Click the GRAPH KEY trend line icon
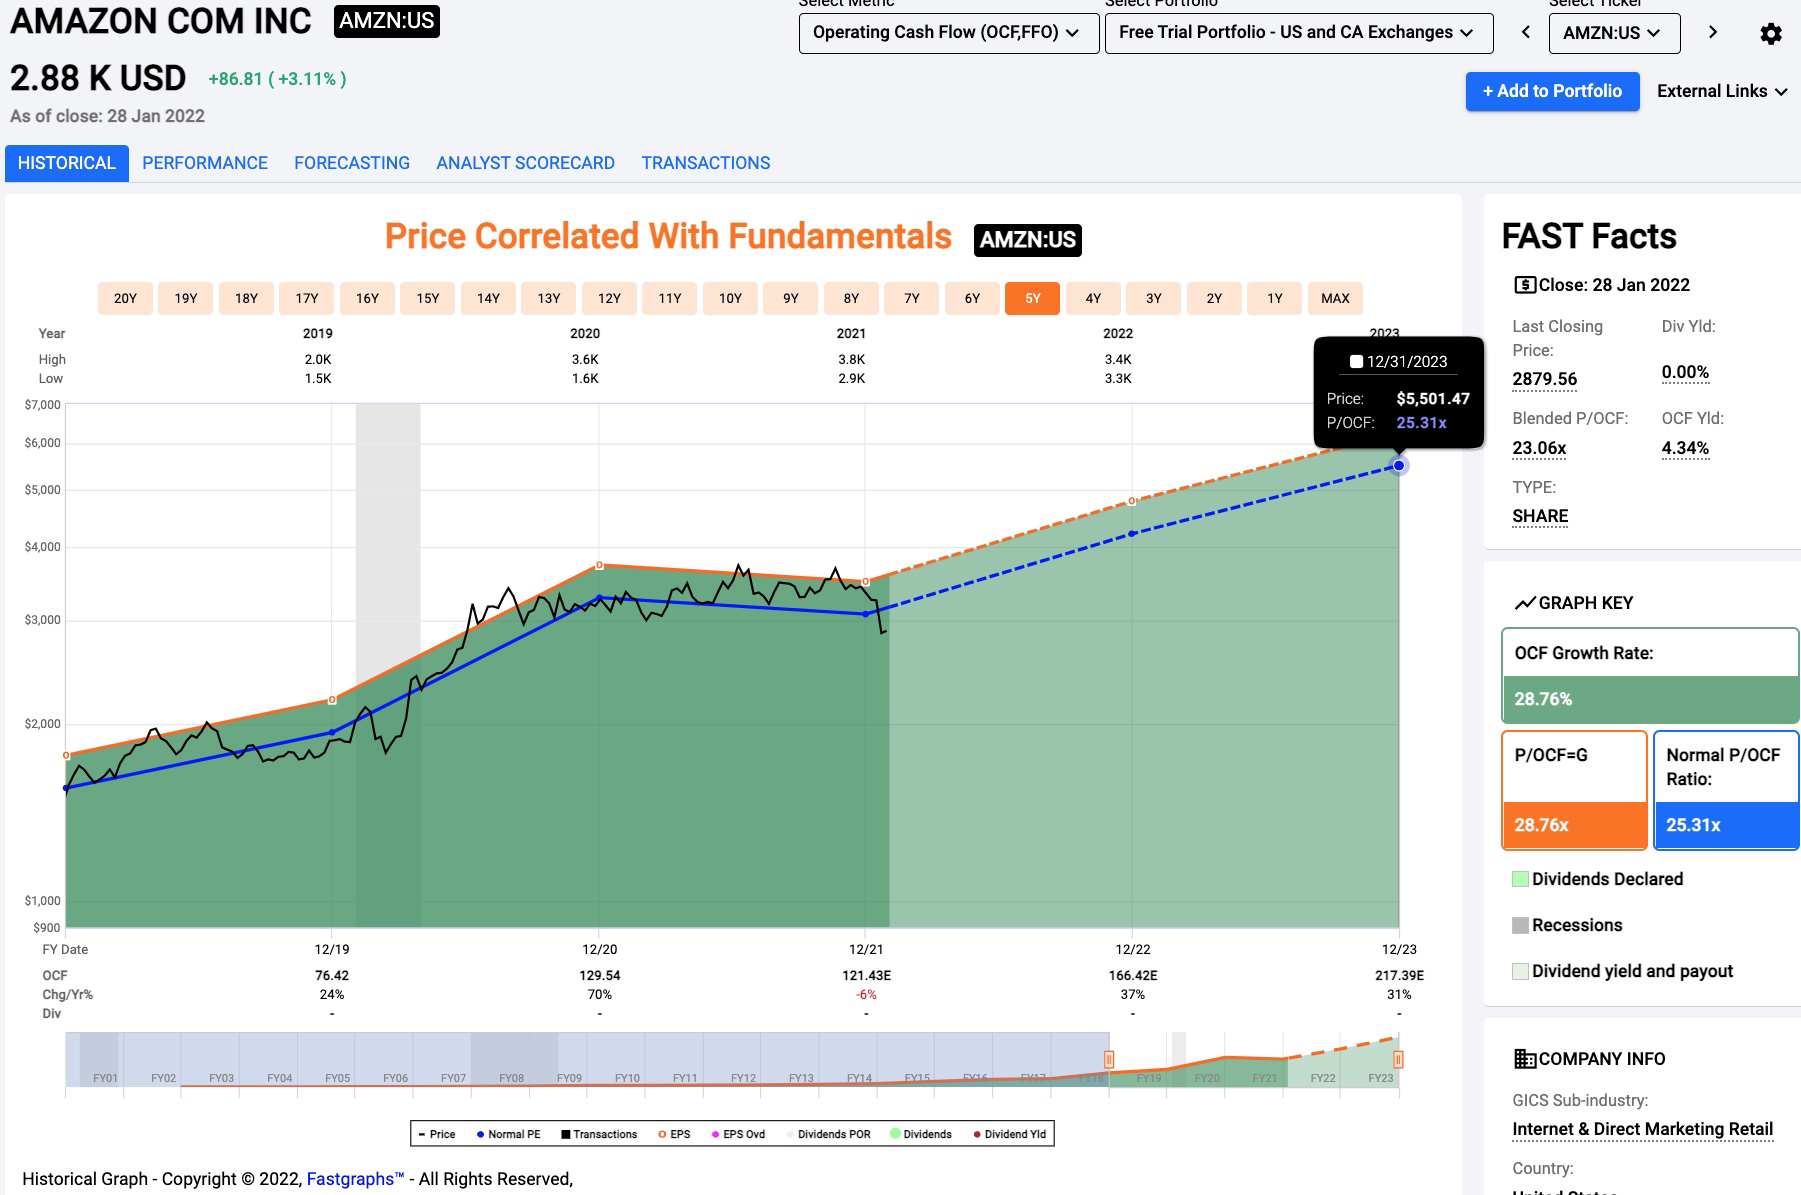Viewport: 1801px width, 1195px height. tap(1524, 603)
